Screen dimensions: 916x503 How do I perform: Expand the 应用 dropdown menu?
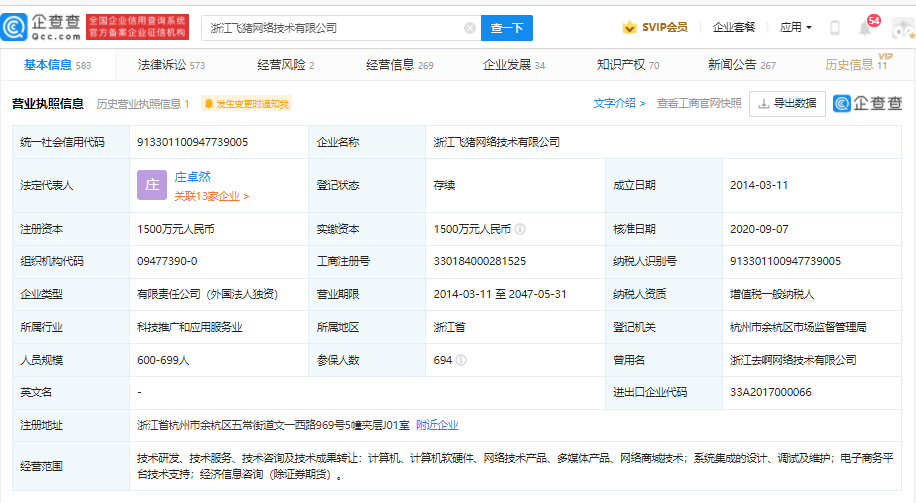[796, 27]
